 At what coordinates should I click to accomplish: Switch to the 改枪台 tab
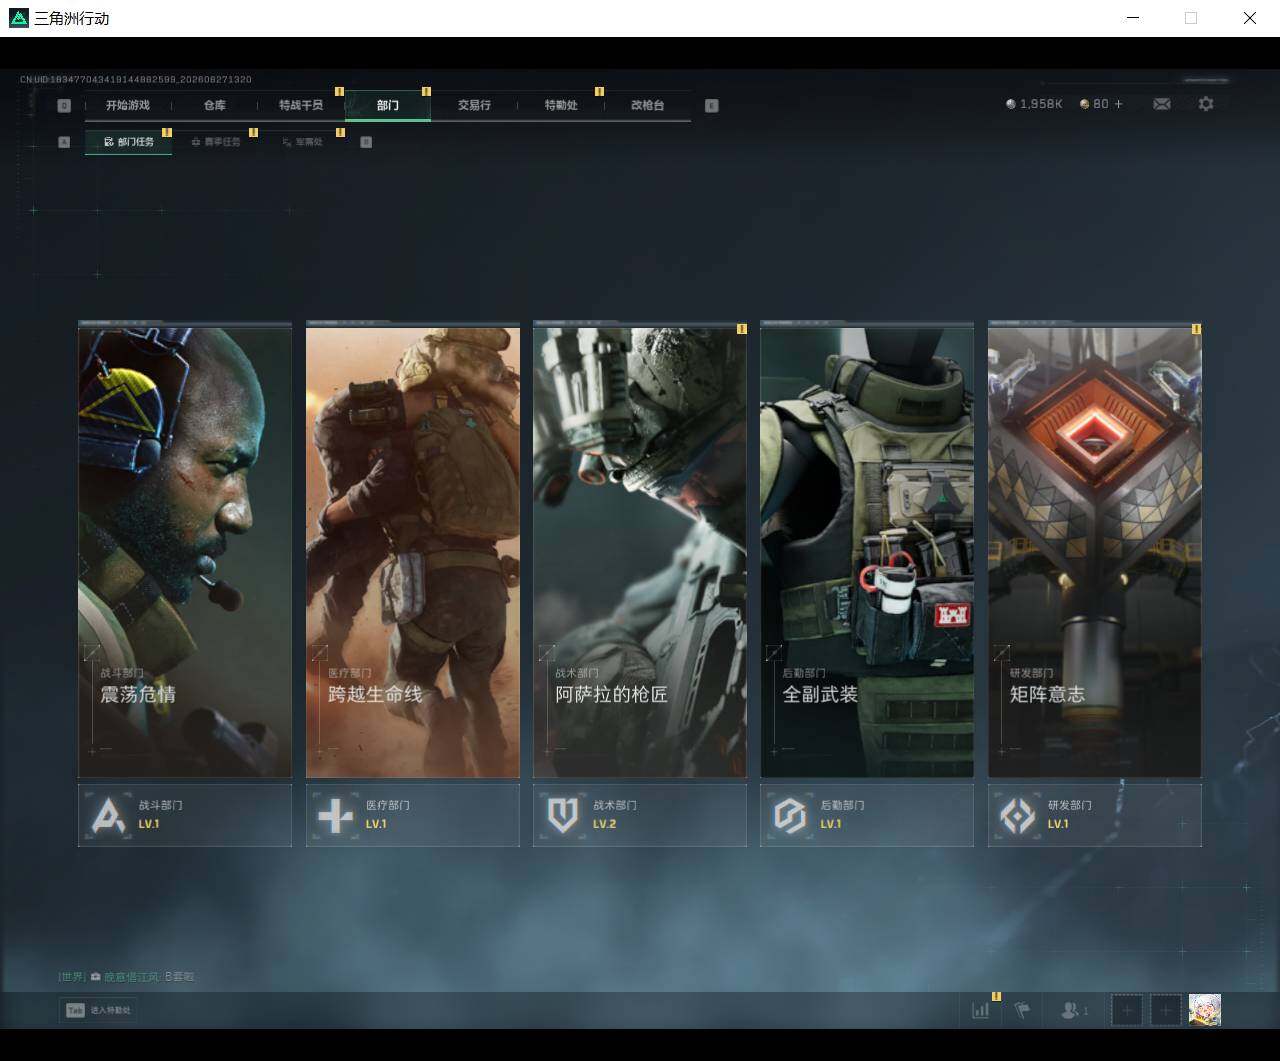[x=647, y=105]
